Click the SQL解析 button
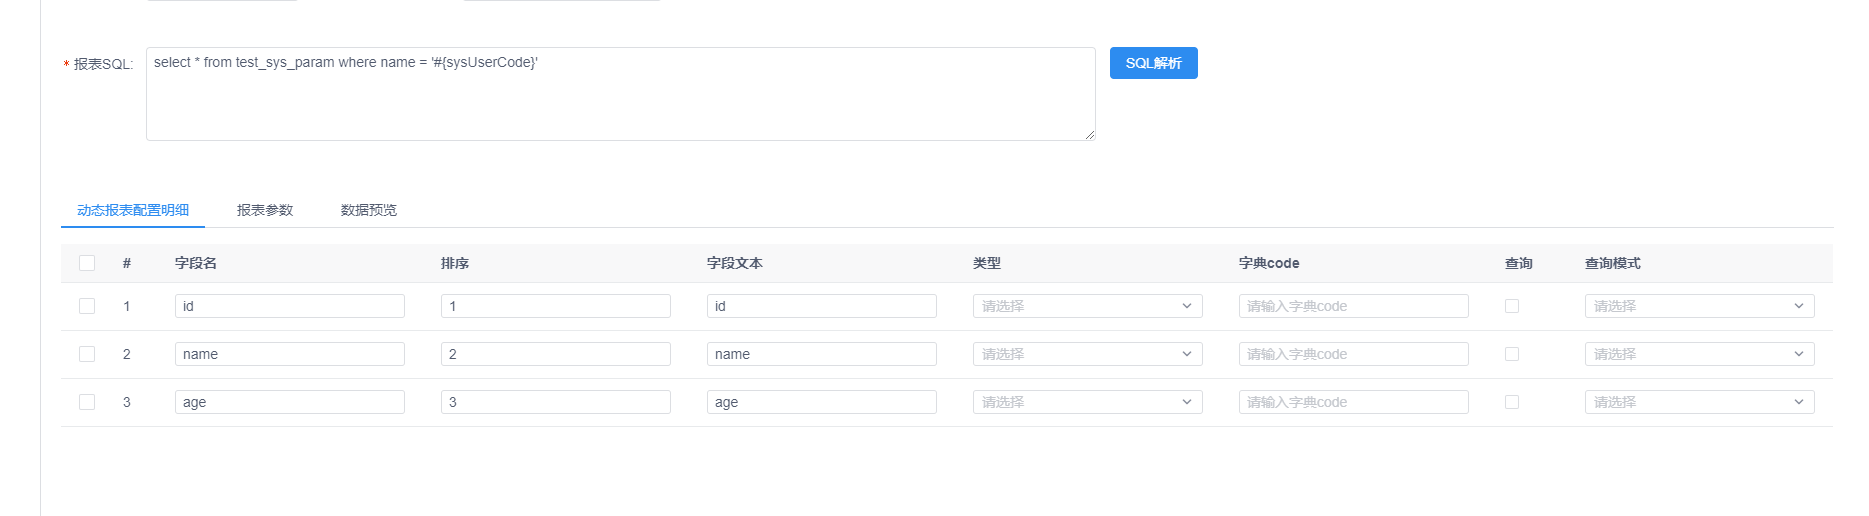Screen dimensions: 1869x516 tap(1153, 63)
